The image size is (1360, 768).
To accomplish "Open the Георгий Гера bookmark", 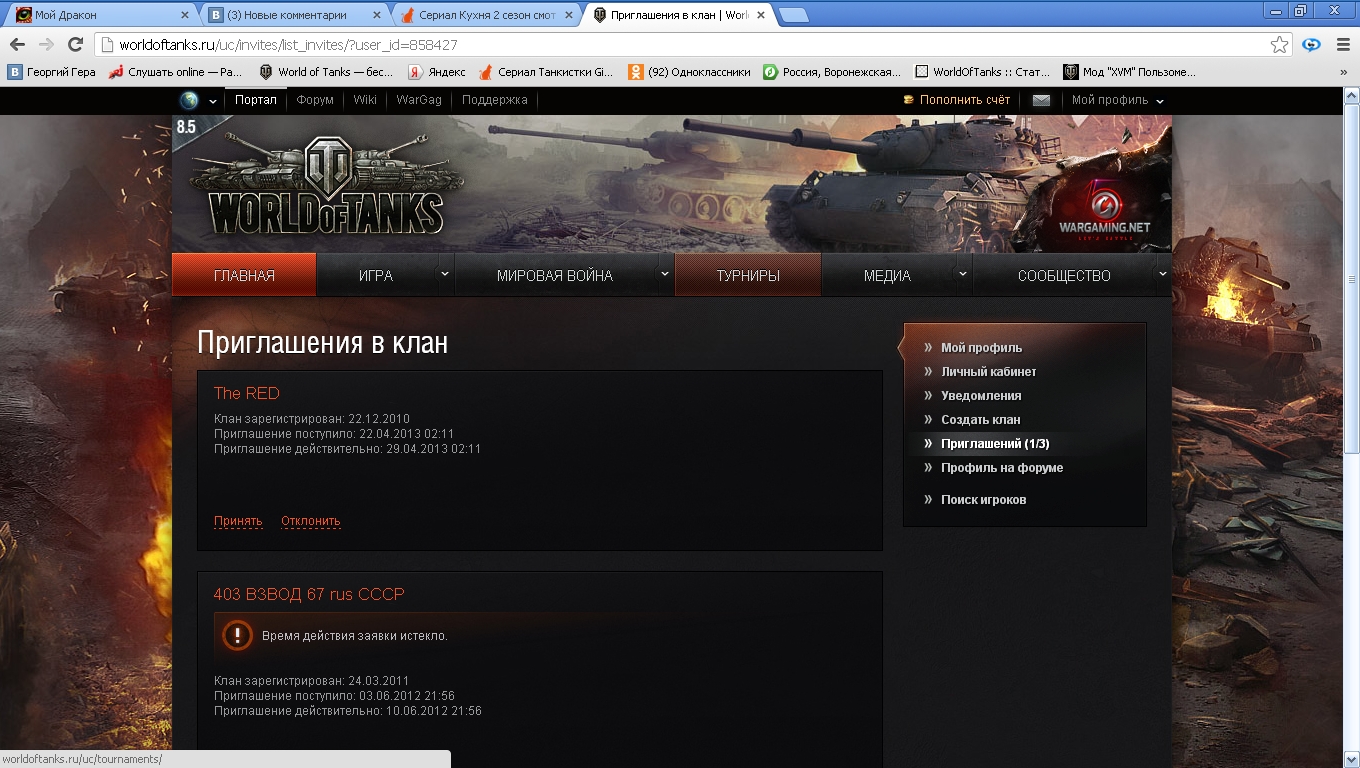I will (x=52, y=72).
